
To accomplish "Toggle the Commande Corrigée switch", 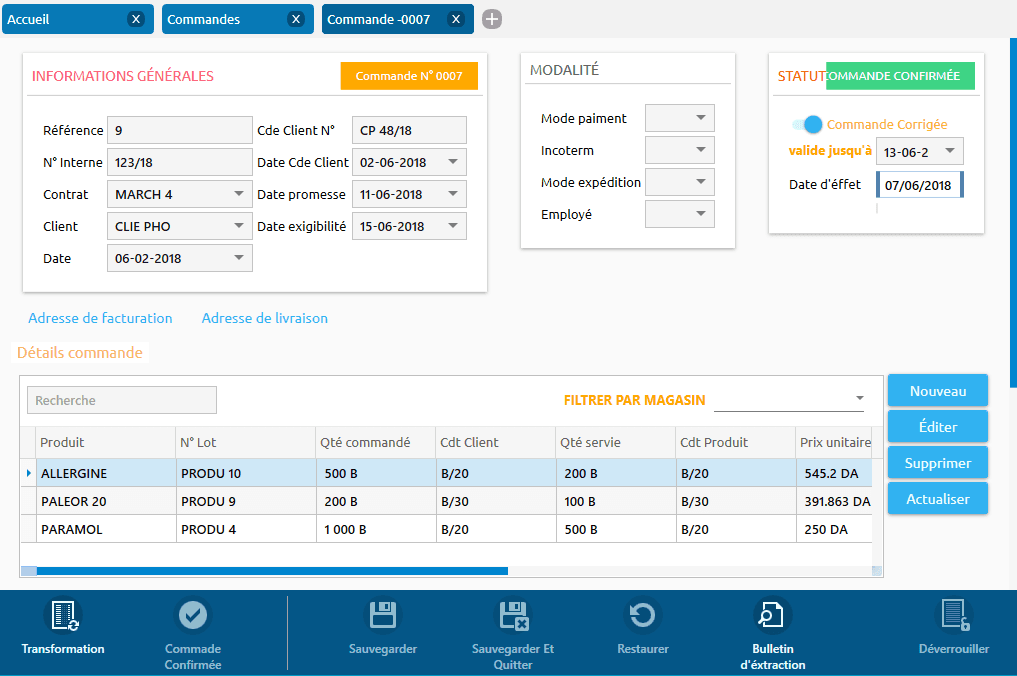I will point(807,124).
